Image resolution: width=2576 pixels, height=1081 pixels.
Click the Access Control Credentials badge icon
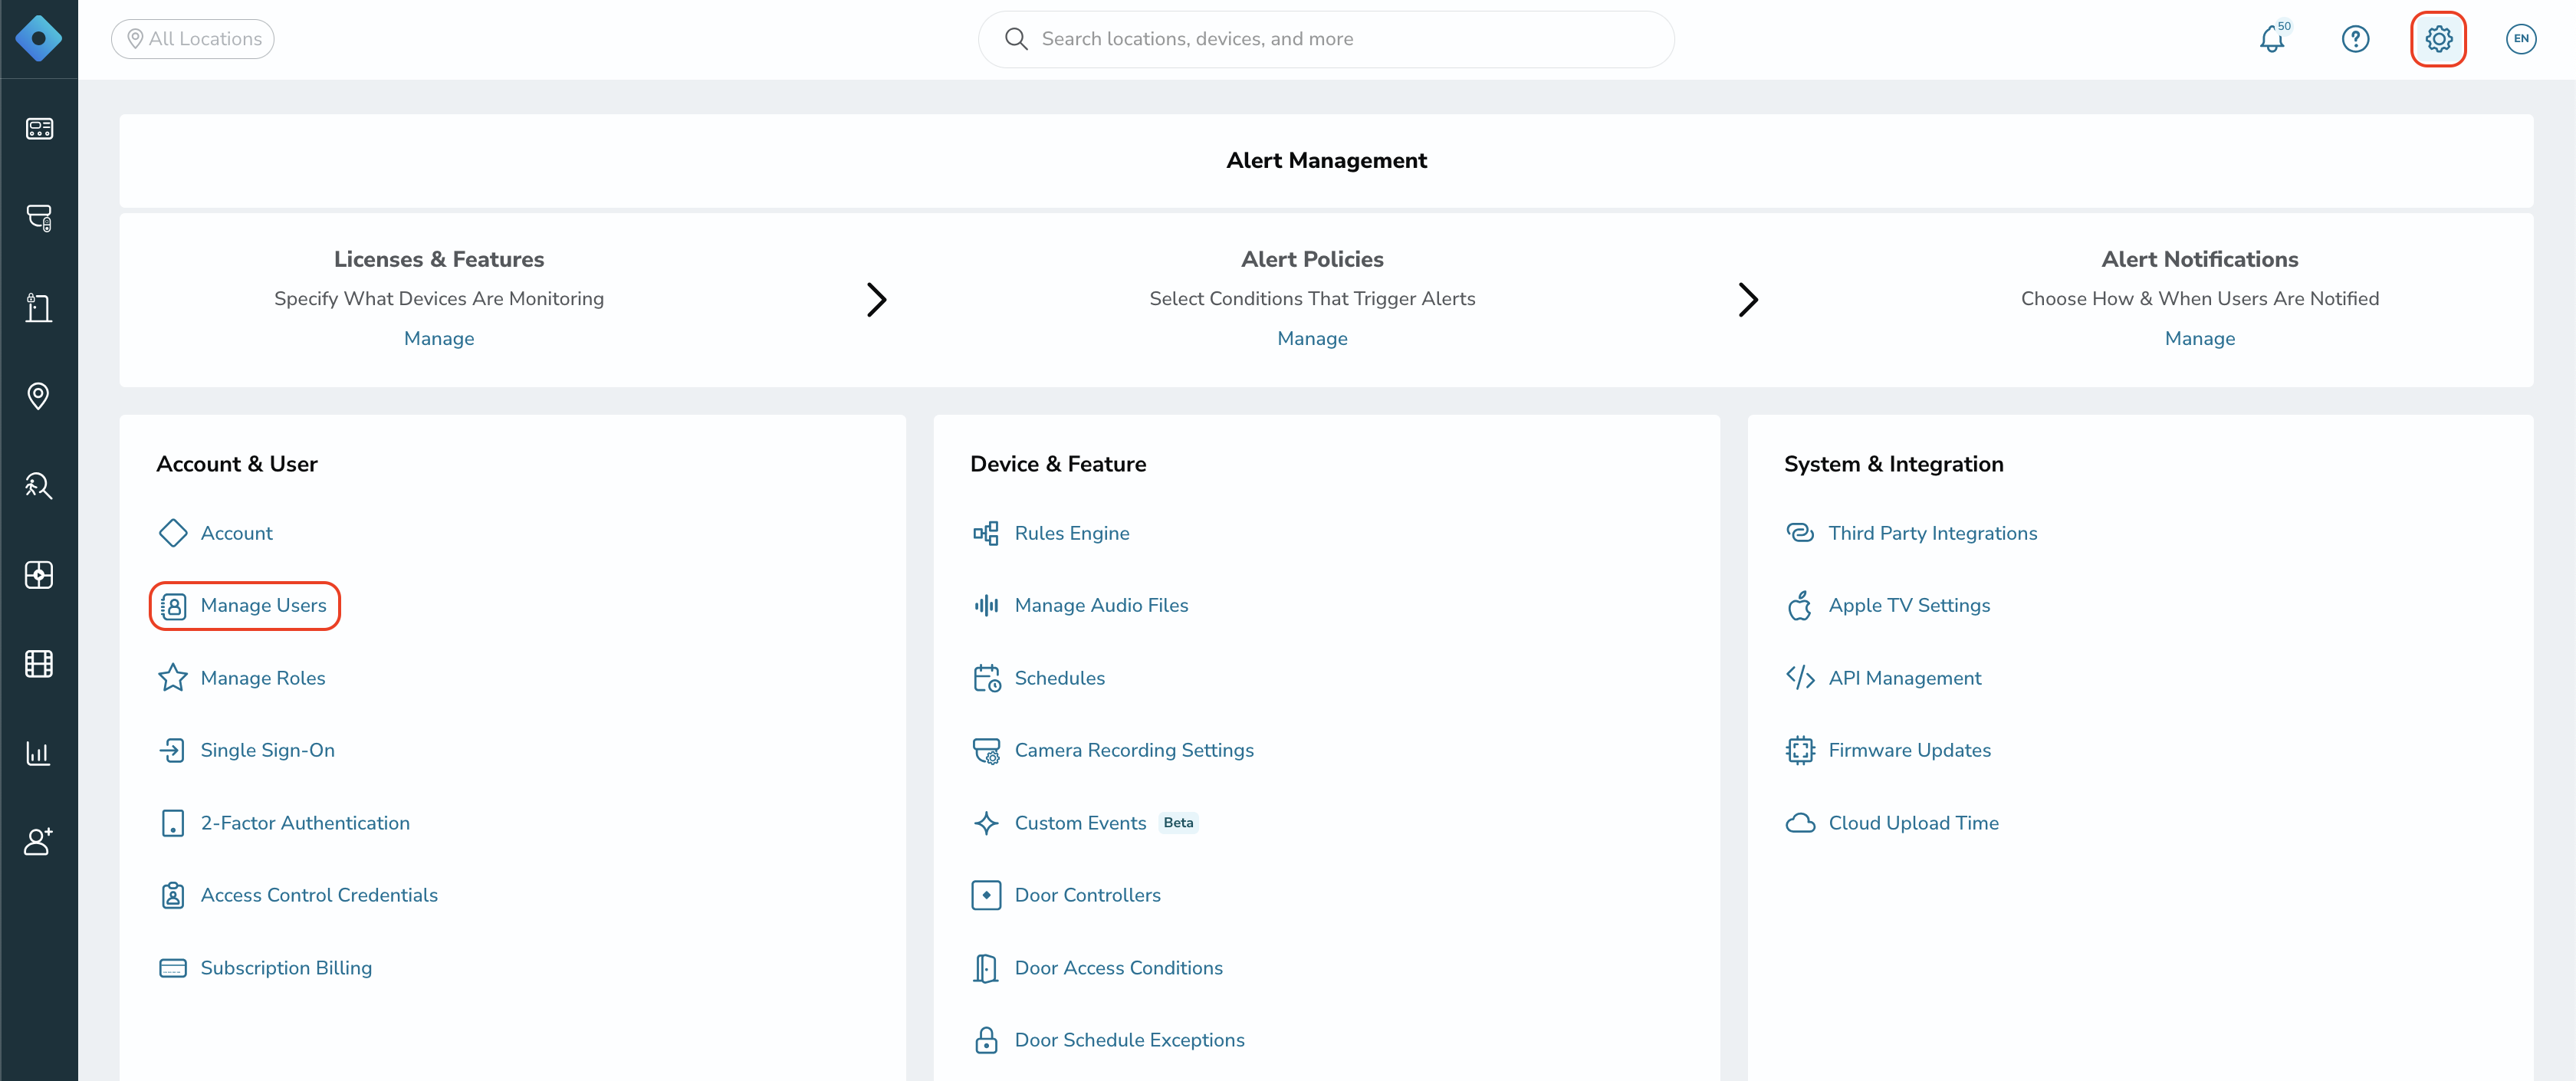point(173,895)
